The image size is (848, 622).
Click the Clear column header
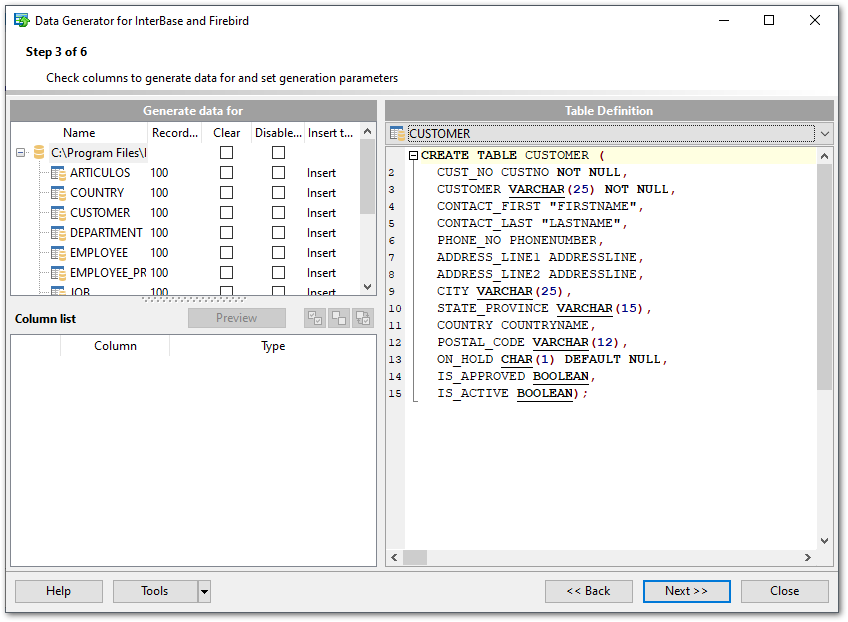pyautogui.click(x=227, y=133)
